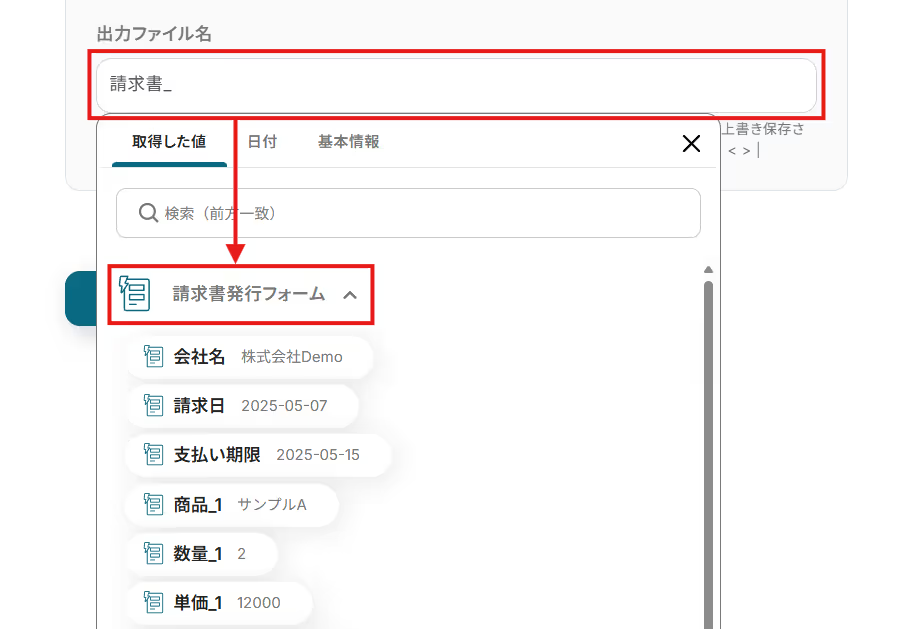
Task: Click the 出力ファイル名 label
Action: tap(154, 34)
